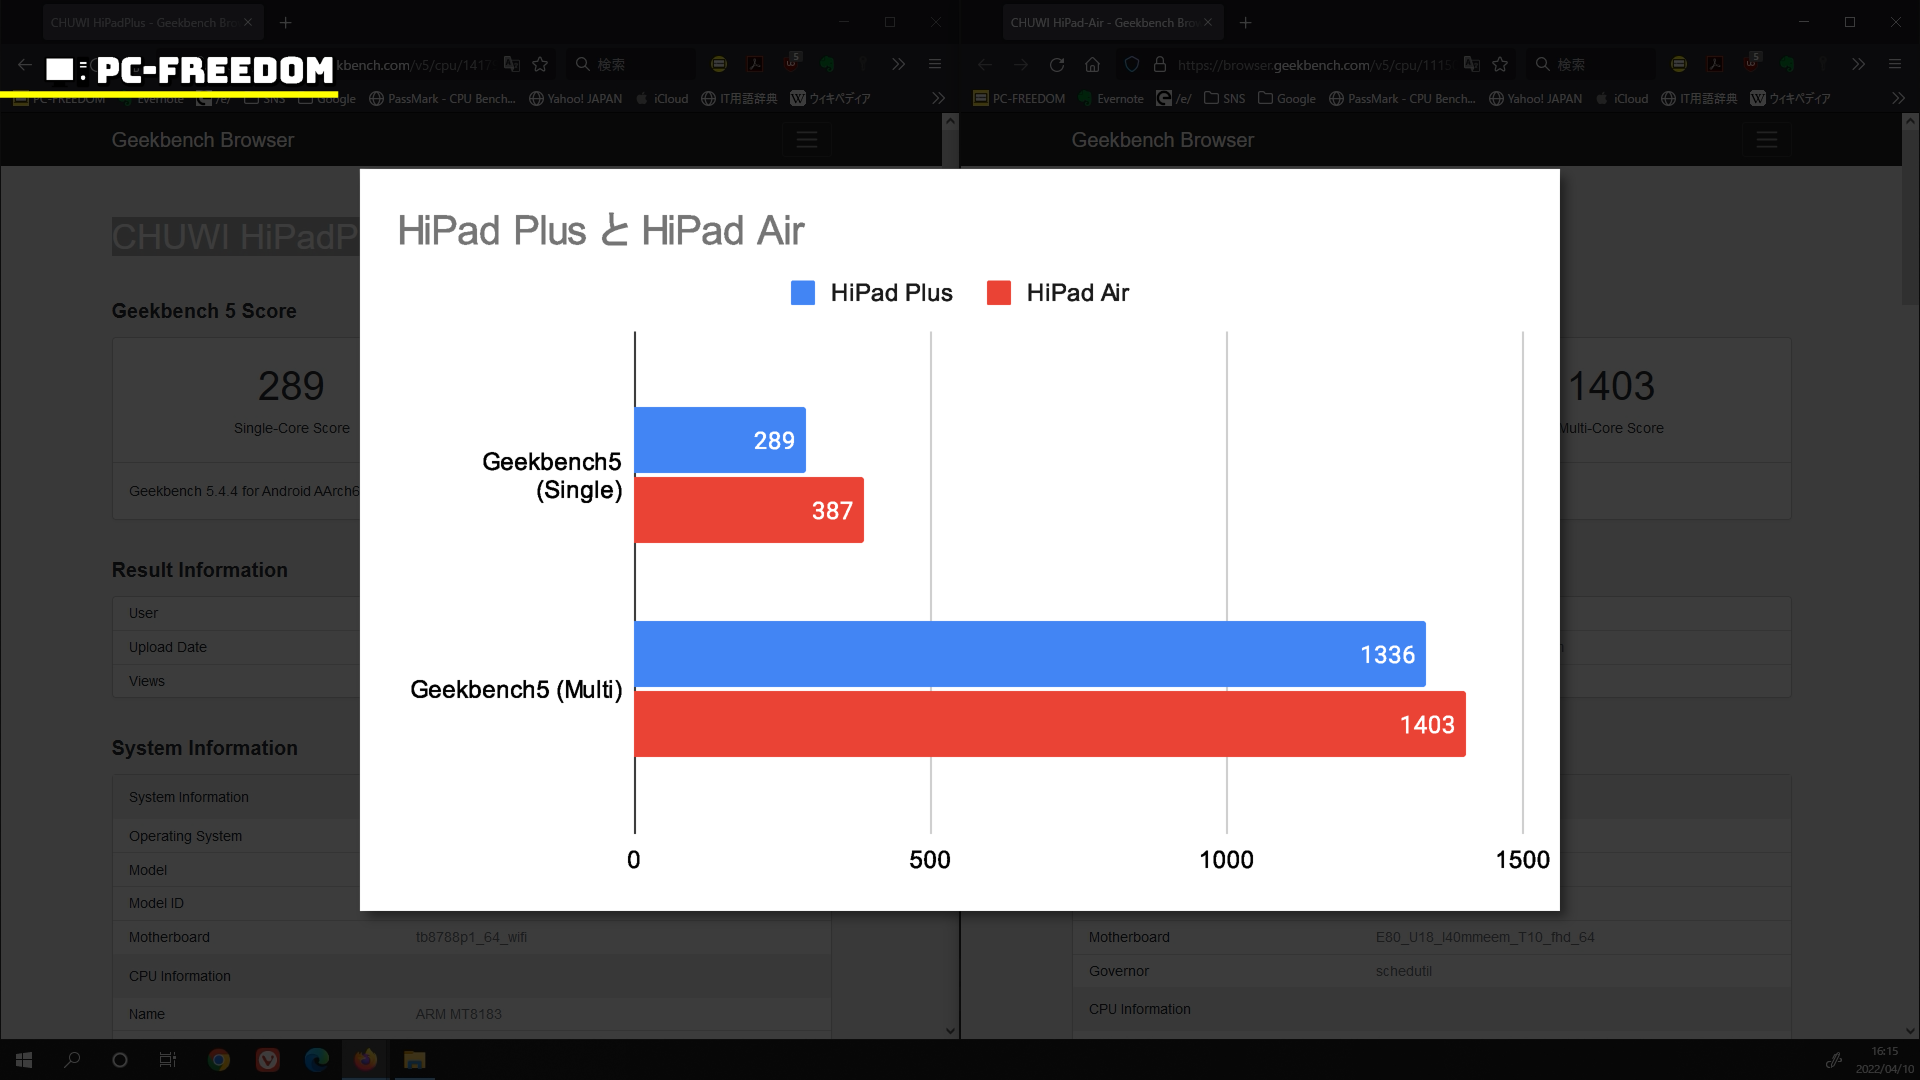The image size is (1920, 1080).
Task: Open the Yahoo! JAPAN bookmark in the right browser
Action: coord(1535,99)
